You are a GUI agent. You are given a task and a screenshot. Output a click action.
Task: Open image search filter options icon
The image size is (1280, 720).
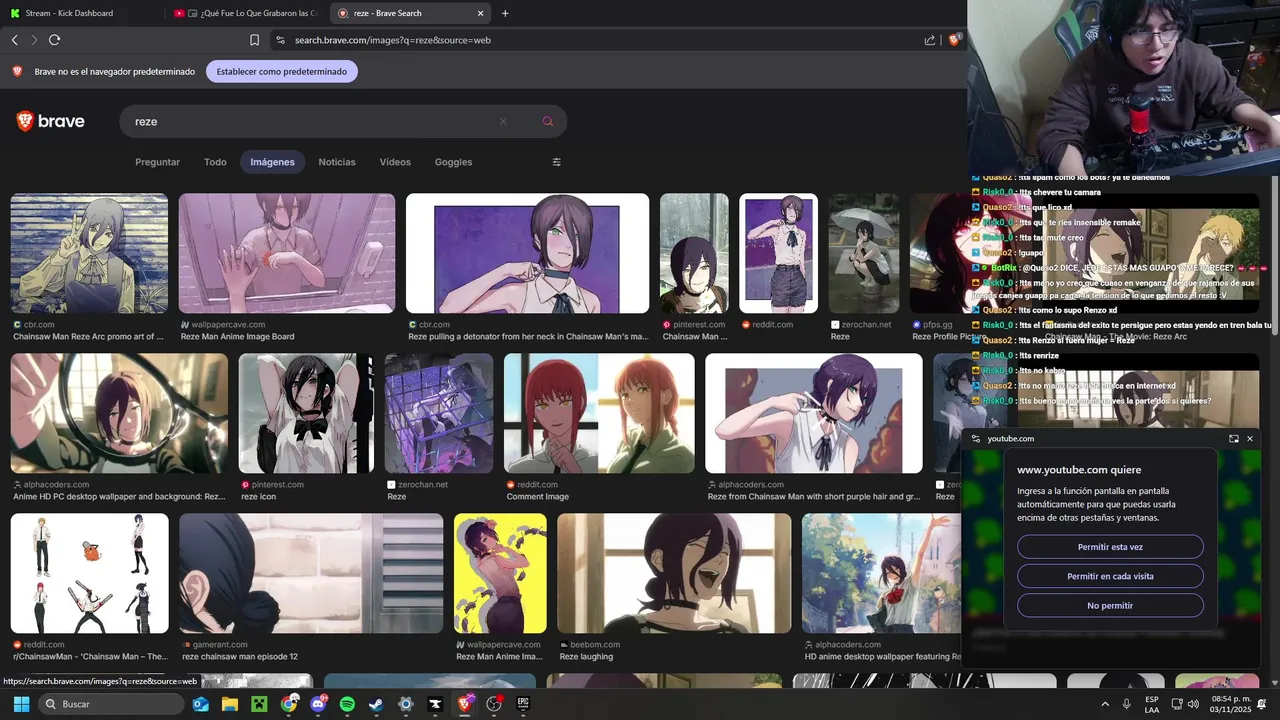[x=557, y=162]
